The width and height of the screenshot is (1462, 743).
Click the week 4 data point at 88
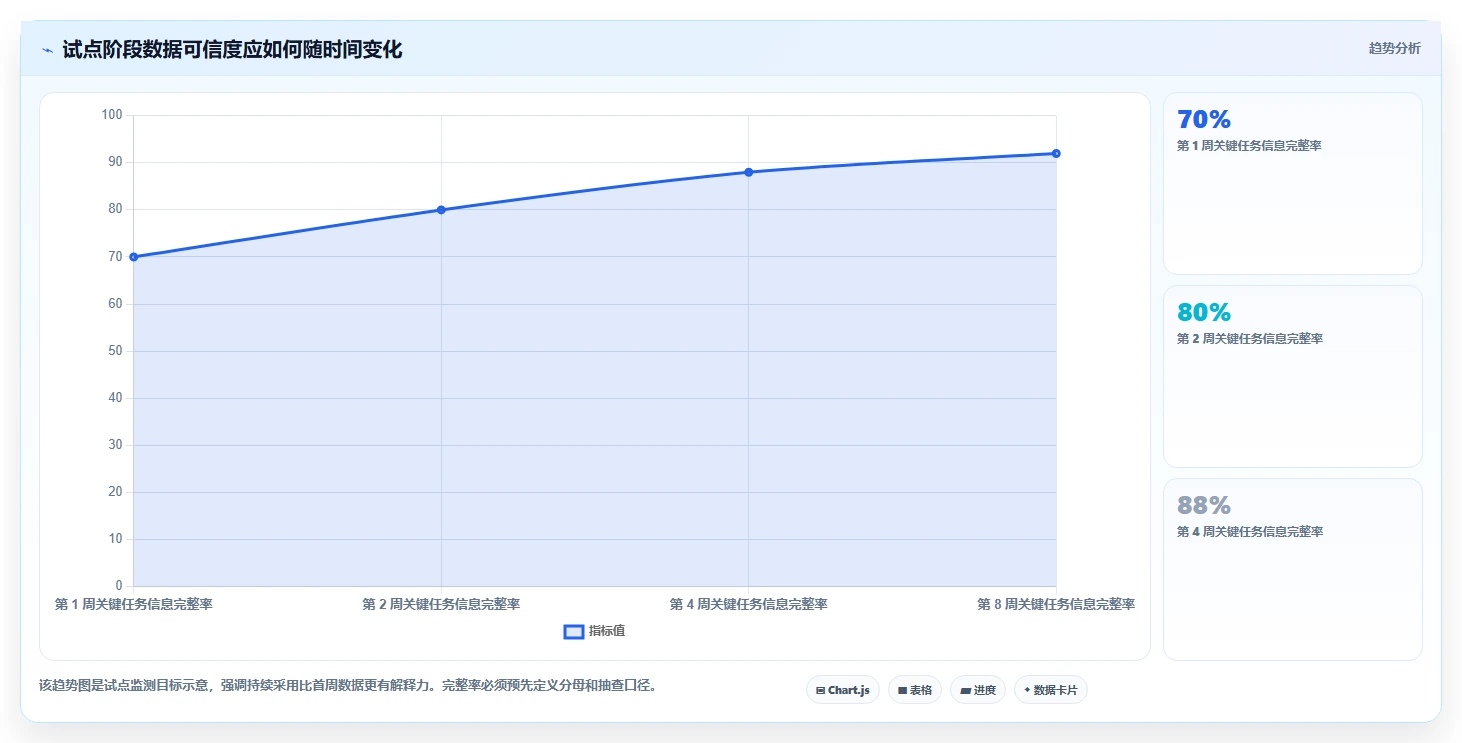point(748,172)
